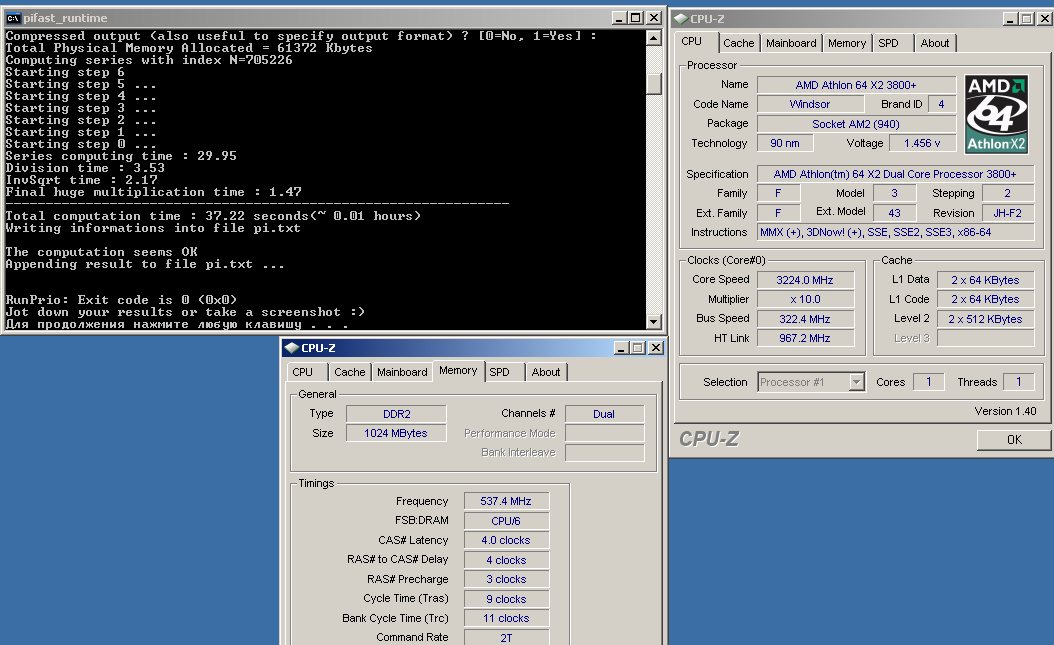Click the AMD Athlon X2 logo image
The width and height of the screenshot is (1054, 645).
tap(996, 114)
